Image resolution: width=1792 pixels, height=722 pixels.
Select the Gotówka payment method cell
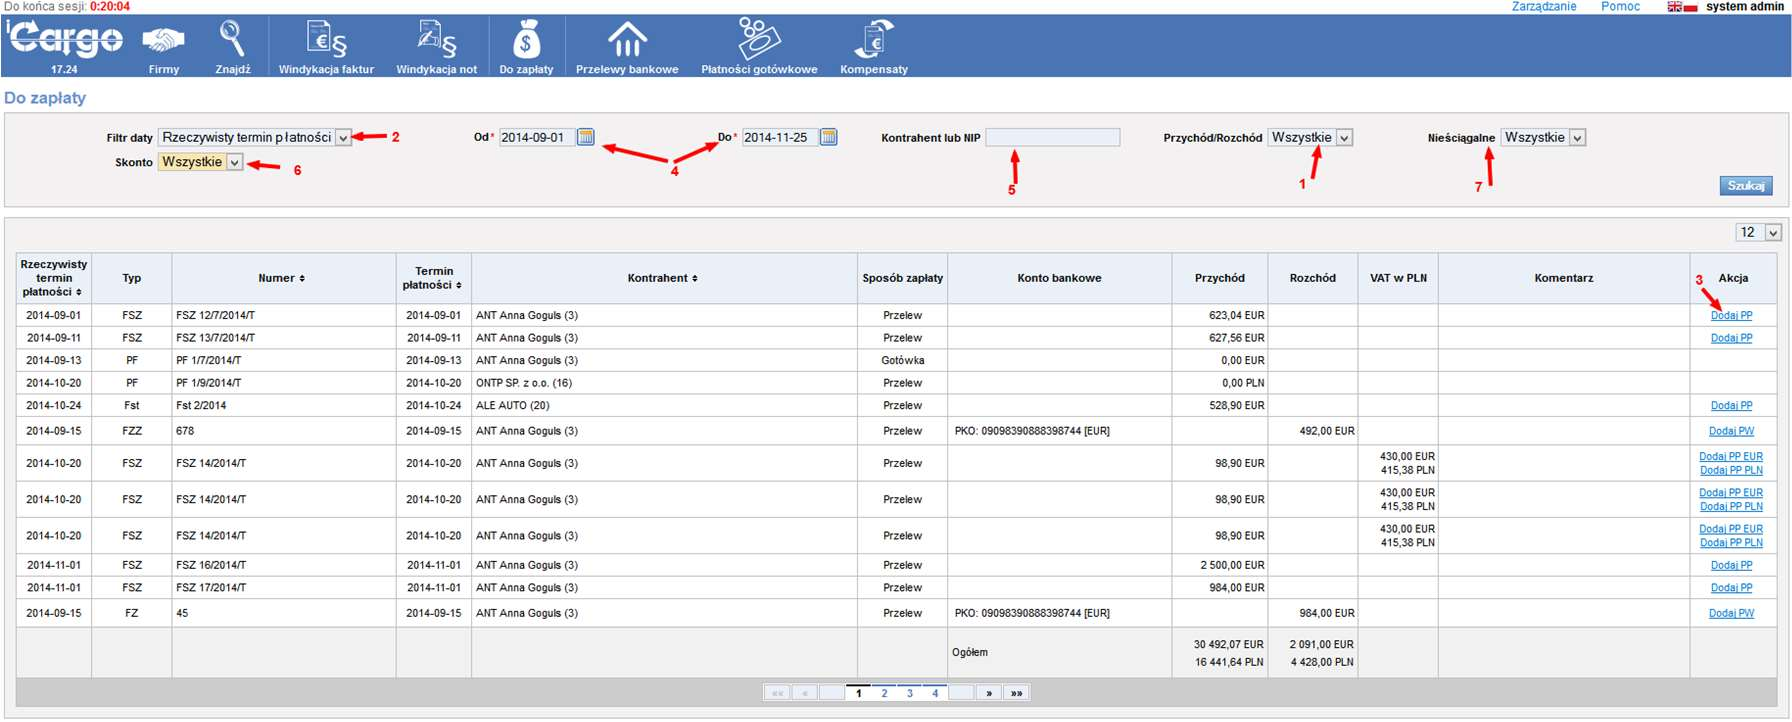(x=902, y=360)
